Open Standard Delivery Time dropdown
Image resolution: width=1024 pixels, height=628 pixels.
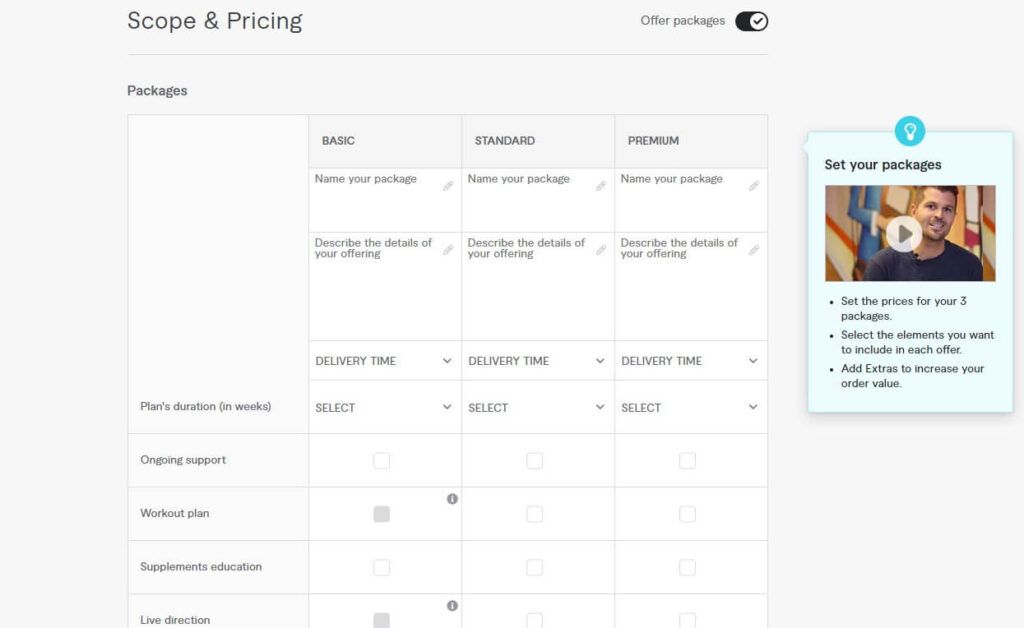tap(537, 361)
